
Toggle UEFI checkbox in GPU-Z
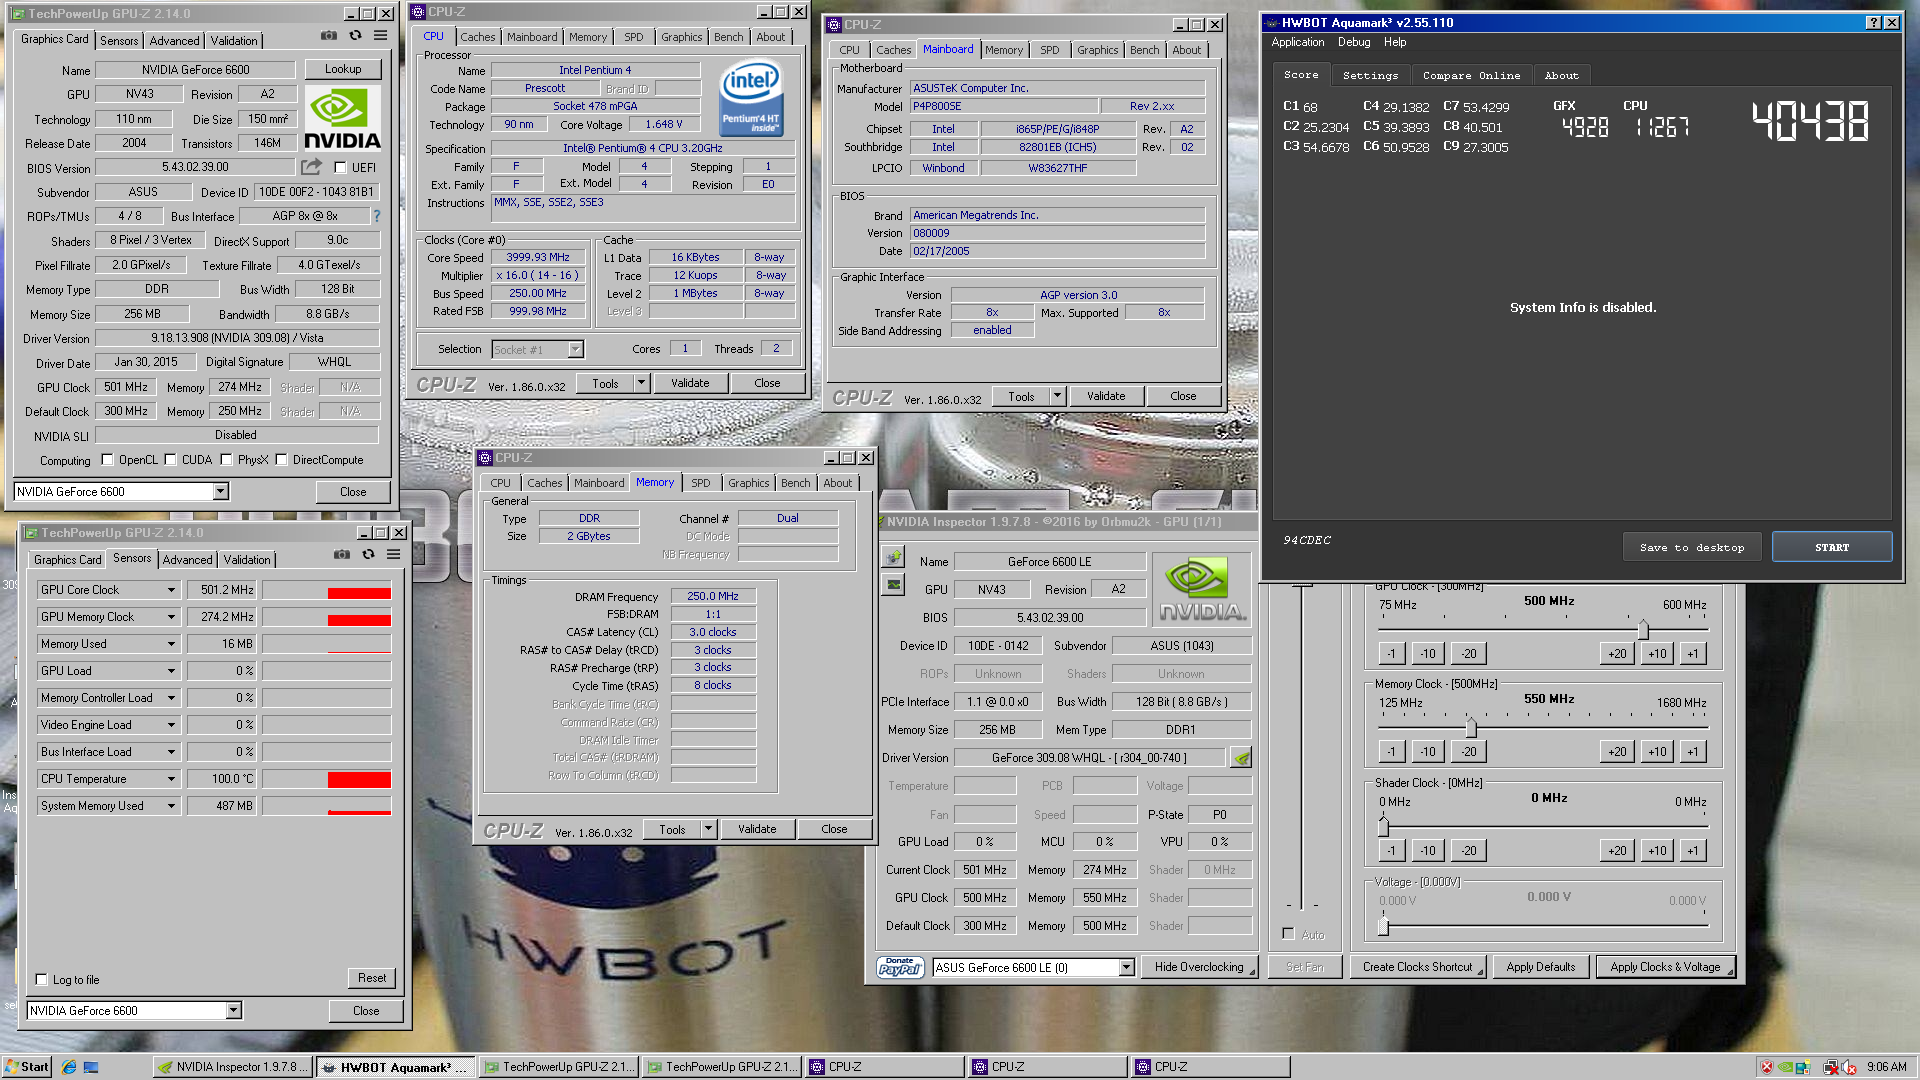pos(340,168)
